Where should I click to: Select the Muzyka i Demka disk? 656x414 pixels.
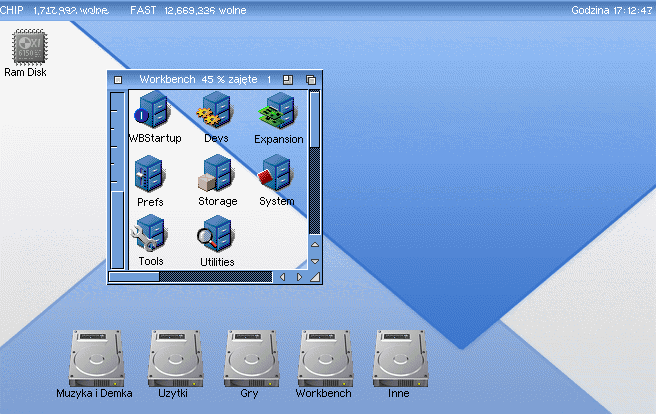tap(97, 358)
